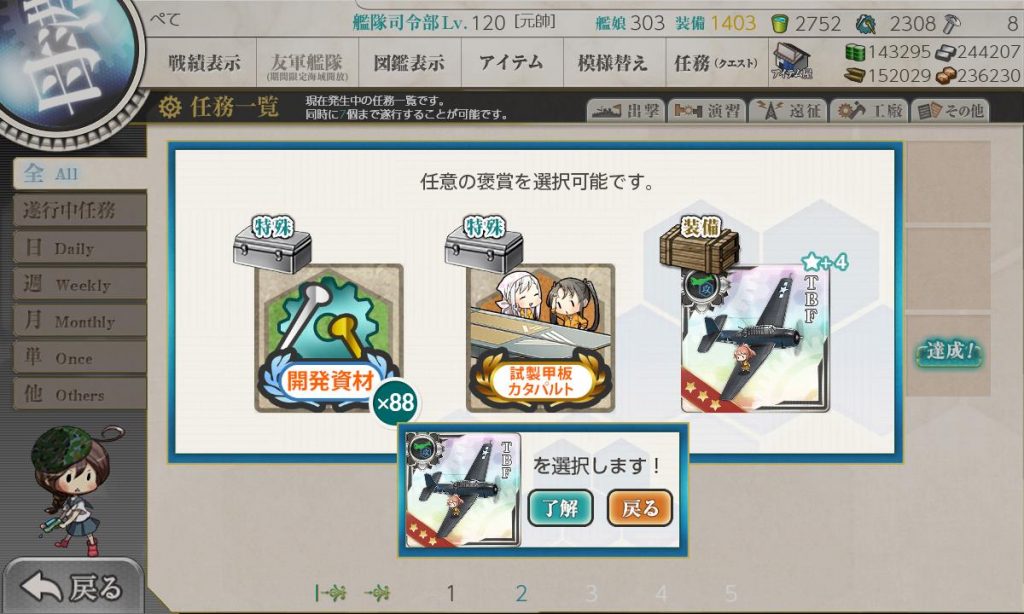
Task: Go to quest page 1
Action: (451, 593)
